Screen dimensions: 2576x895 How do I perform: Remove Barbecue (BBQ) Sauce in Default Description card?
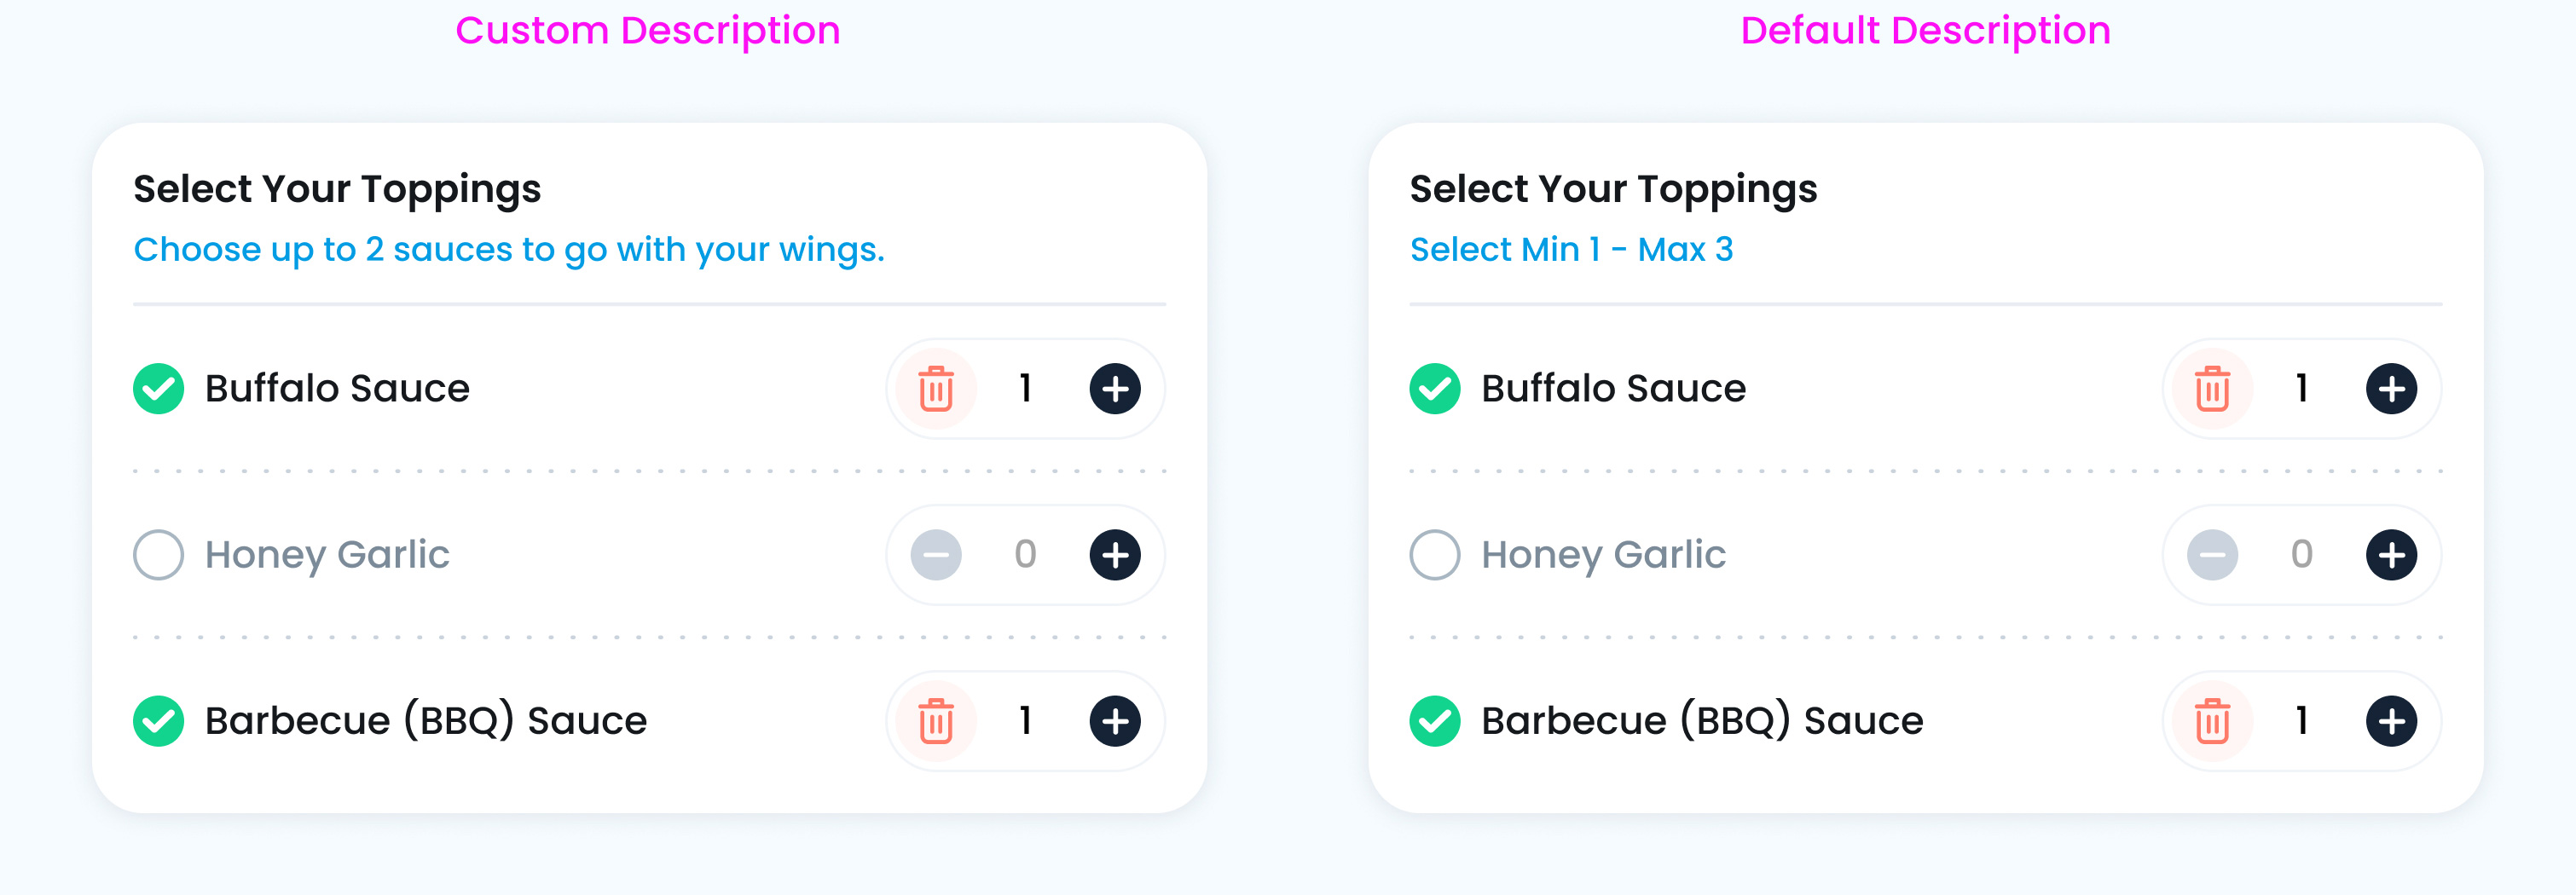[x=2212, y=720]
